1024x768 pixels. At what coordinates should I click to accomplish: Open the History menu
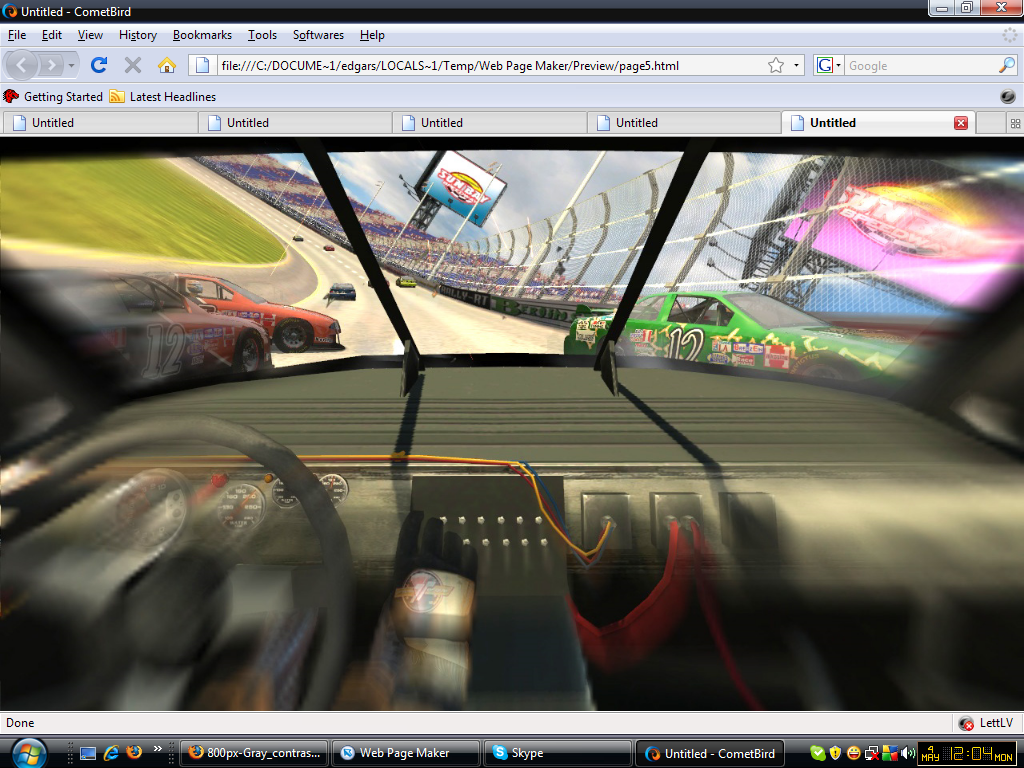[x=138, y=35]
